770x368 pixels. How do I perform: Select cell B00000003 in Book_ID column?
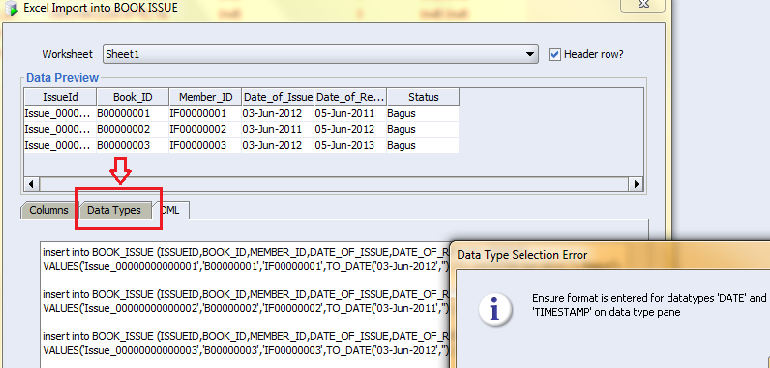133,145
